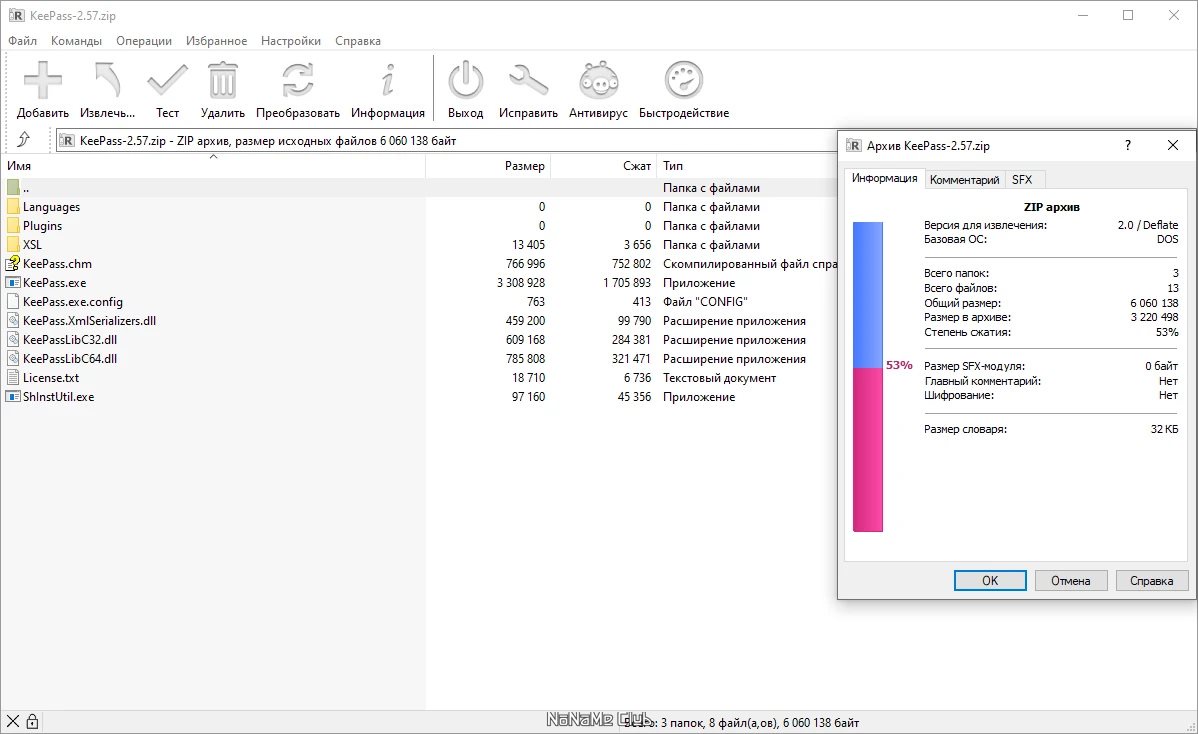The width and height of the screenshot is (1198, 734).
Task: Click the padlock icon in status bar
Action: click(x=32, y=721)
